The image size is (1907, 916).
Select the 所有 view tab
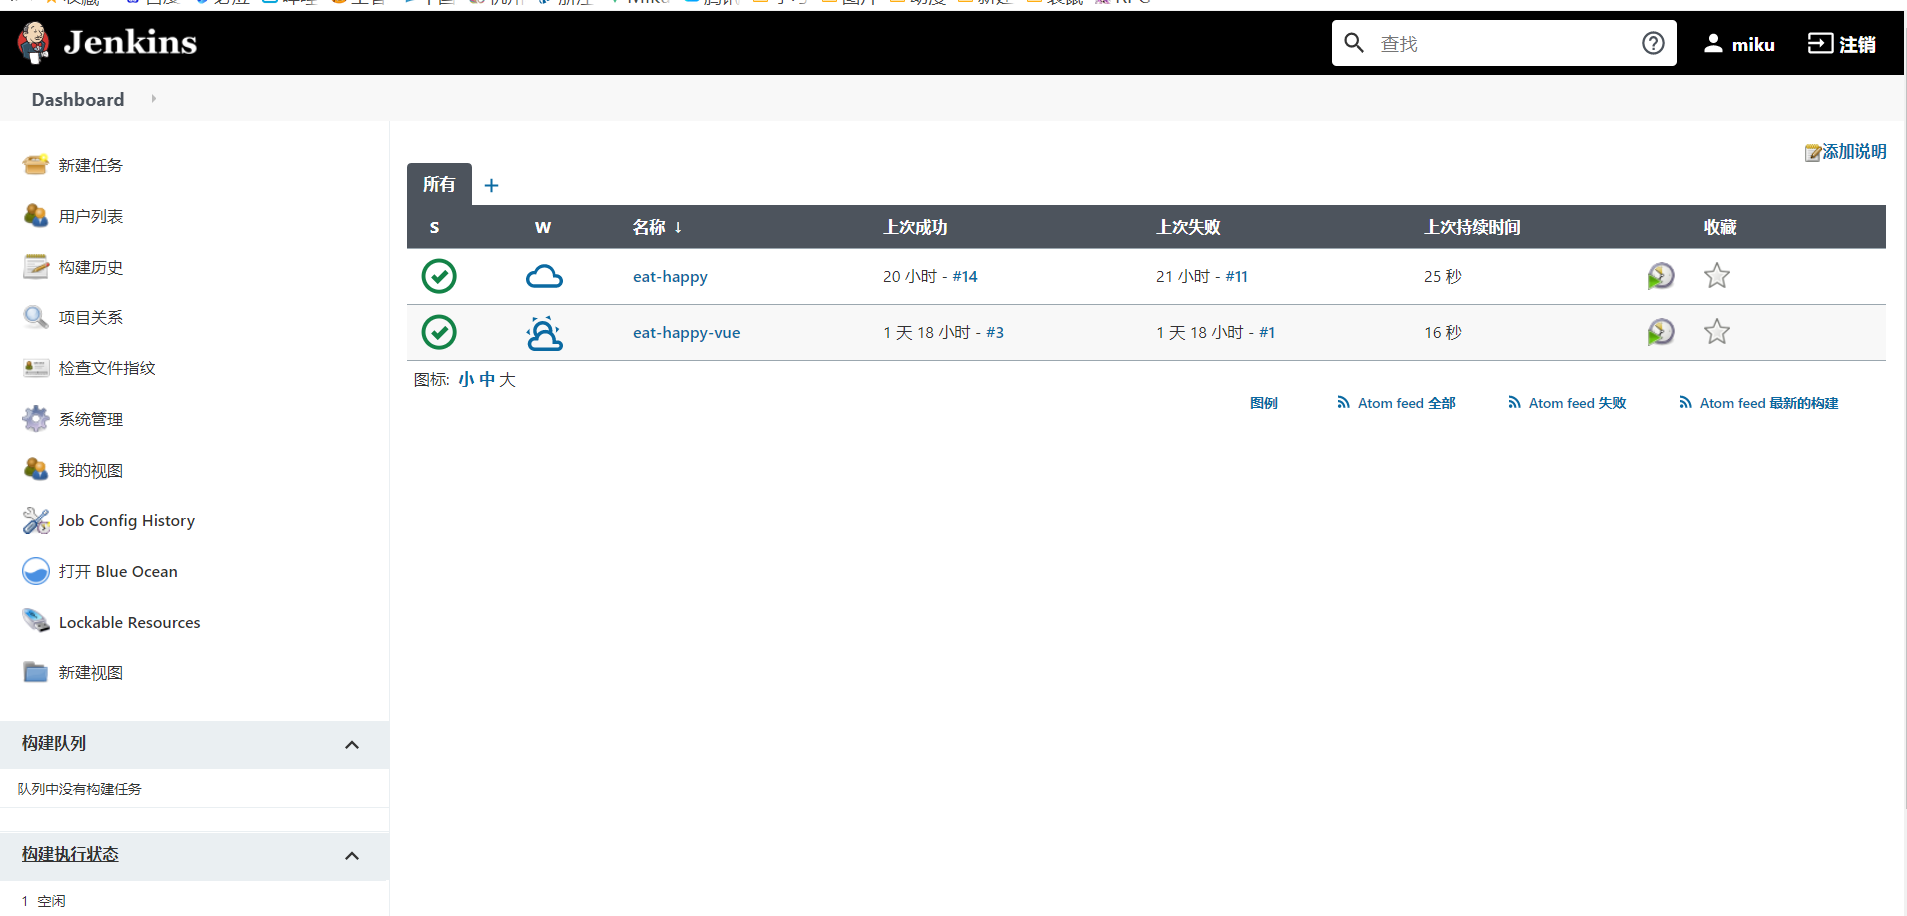(439, 184)
